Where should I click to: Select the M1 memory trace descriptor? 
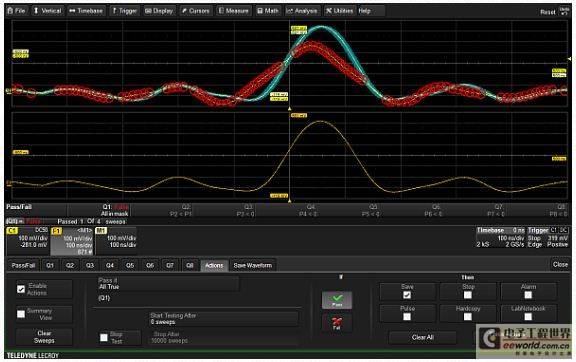(x=116, y=241)
